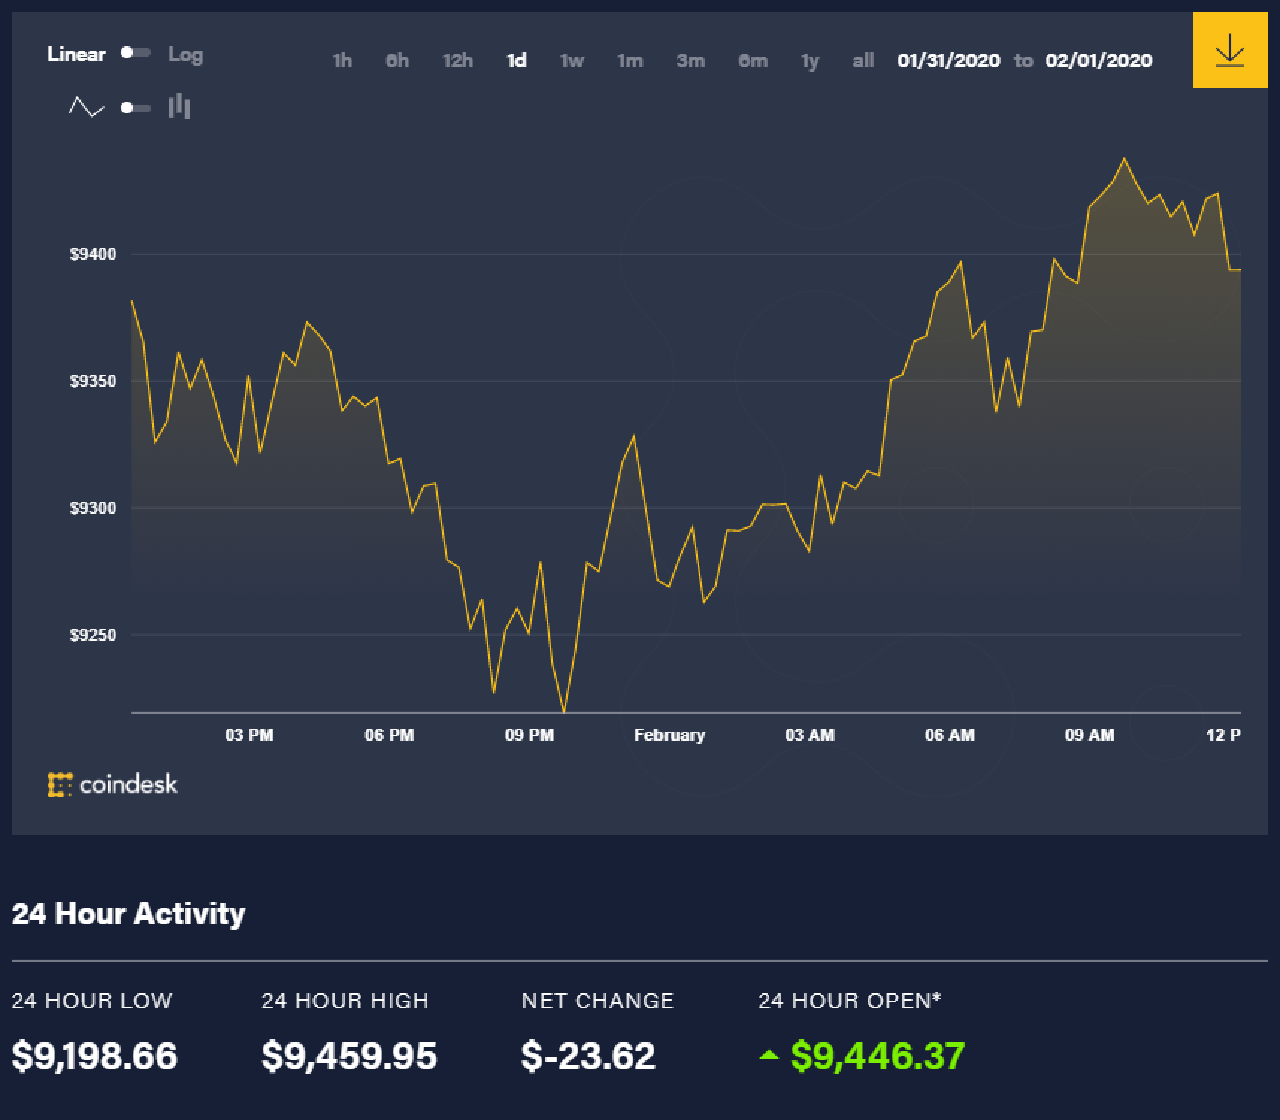
Task: Click the $9300 axis label
Action: click(x=93, y=509)
